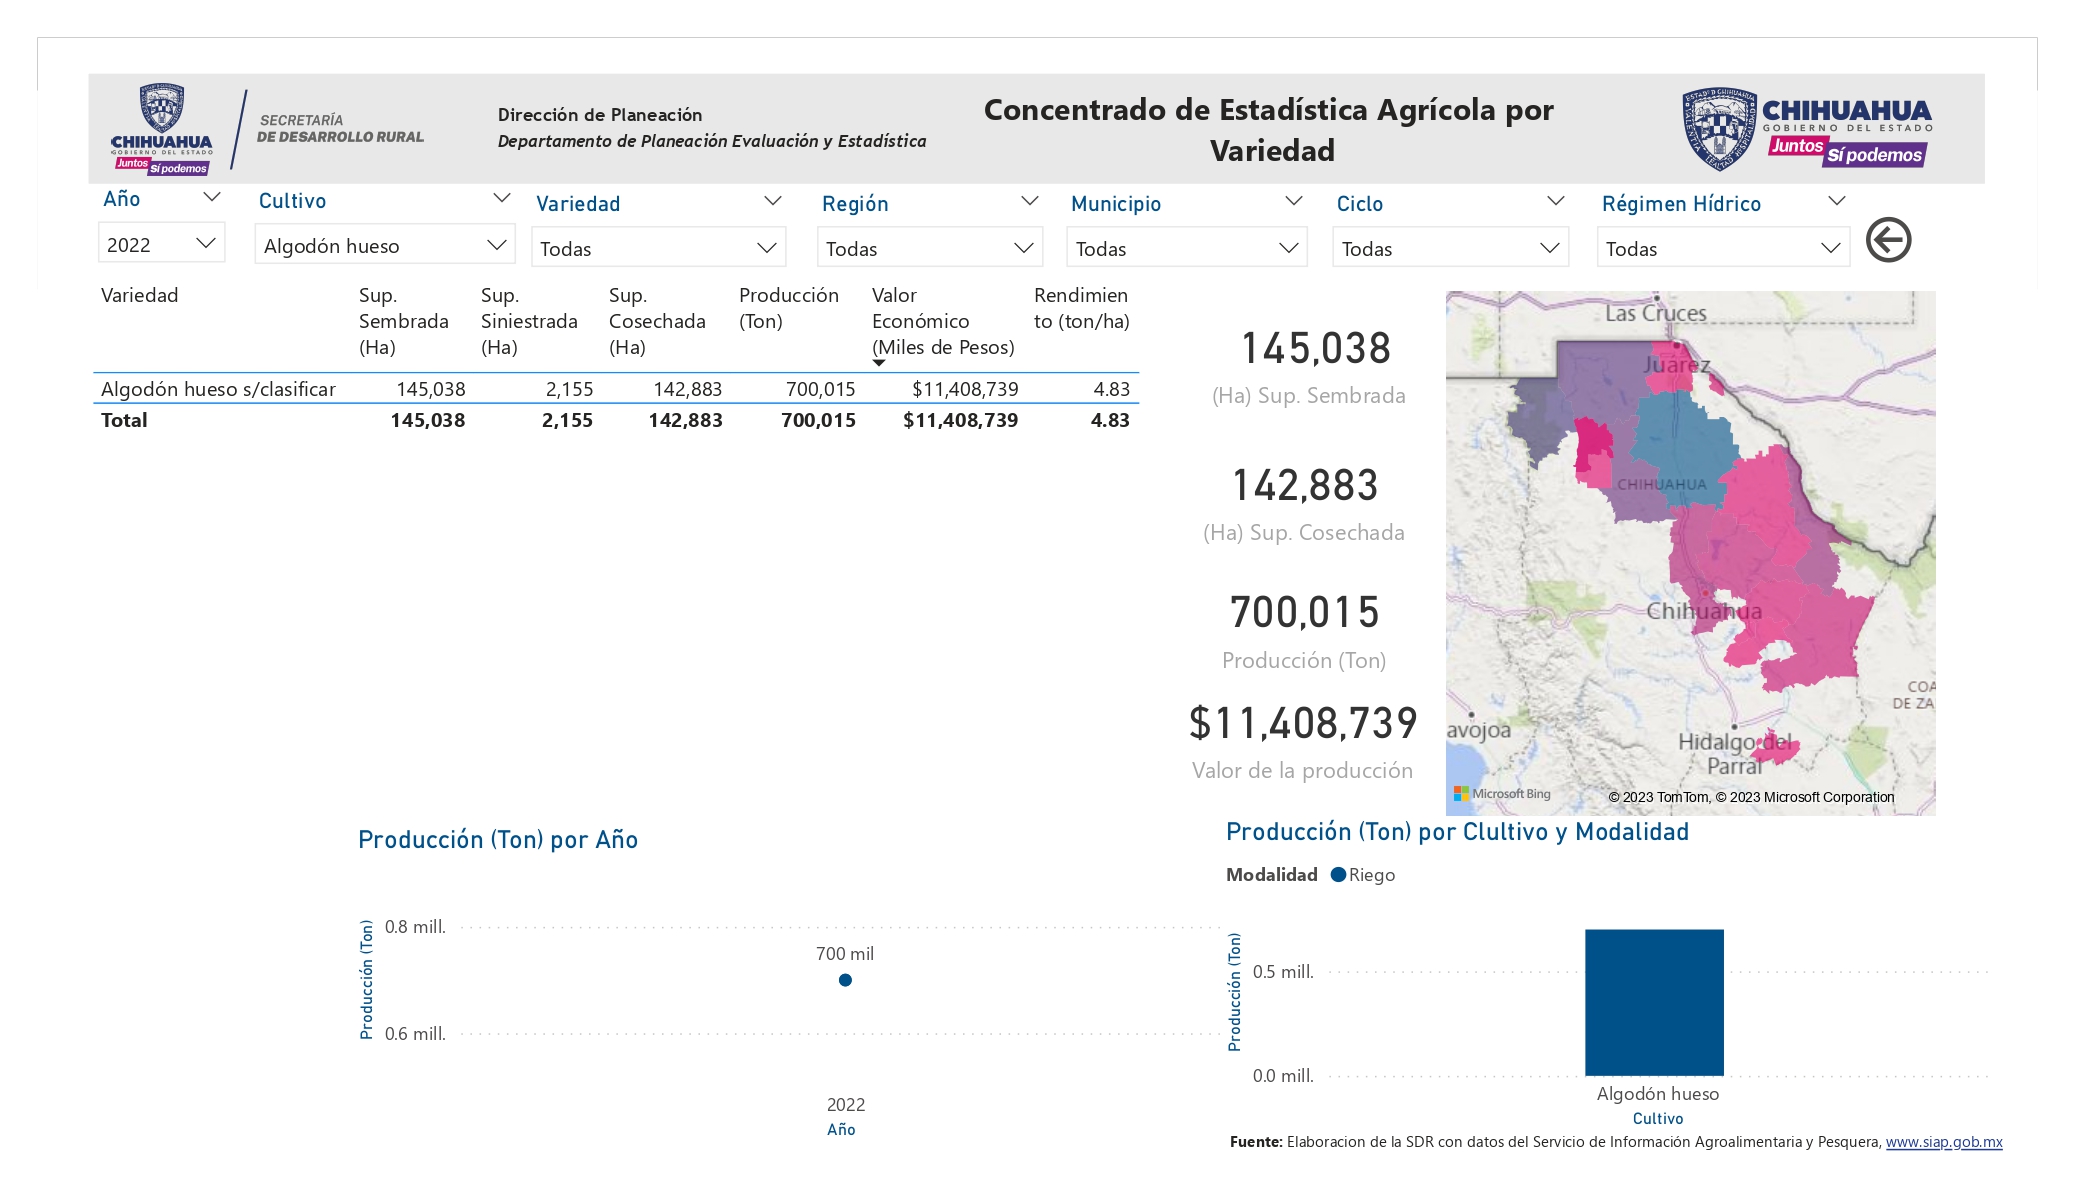Click the Chihuahua Secretaría de Desarrollo Rural logo
Image resolution: width=2075 pixels, height=1200 pixels.
[267, 130]
